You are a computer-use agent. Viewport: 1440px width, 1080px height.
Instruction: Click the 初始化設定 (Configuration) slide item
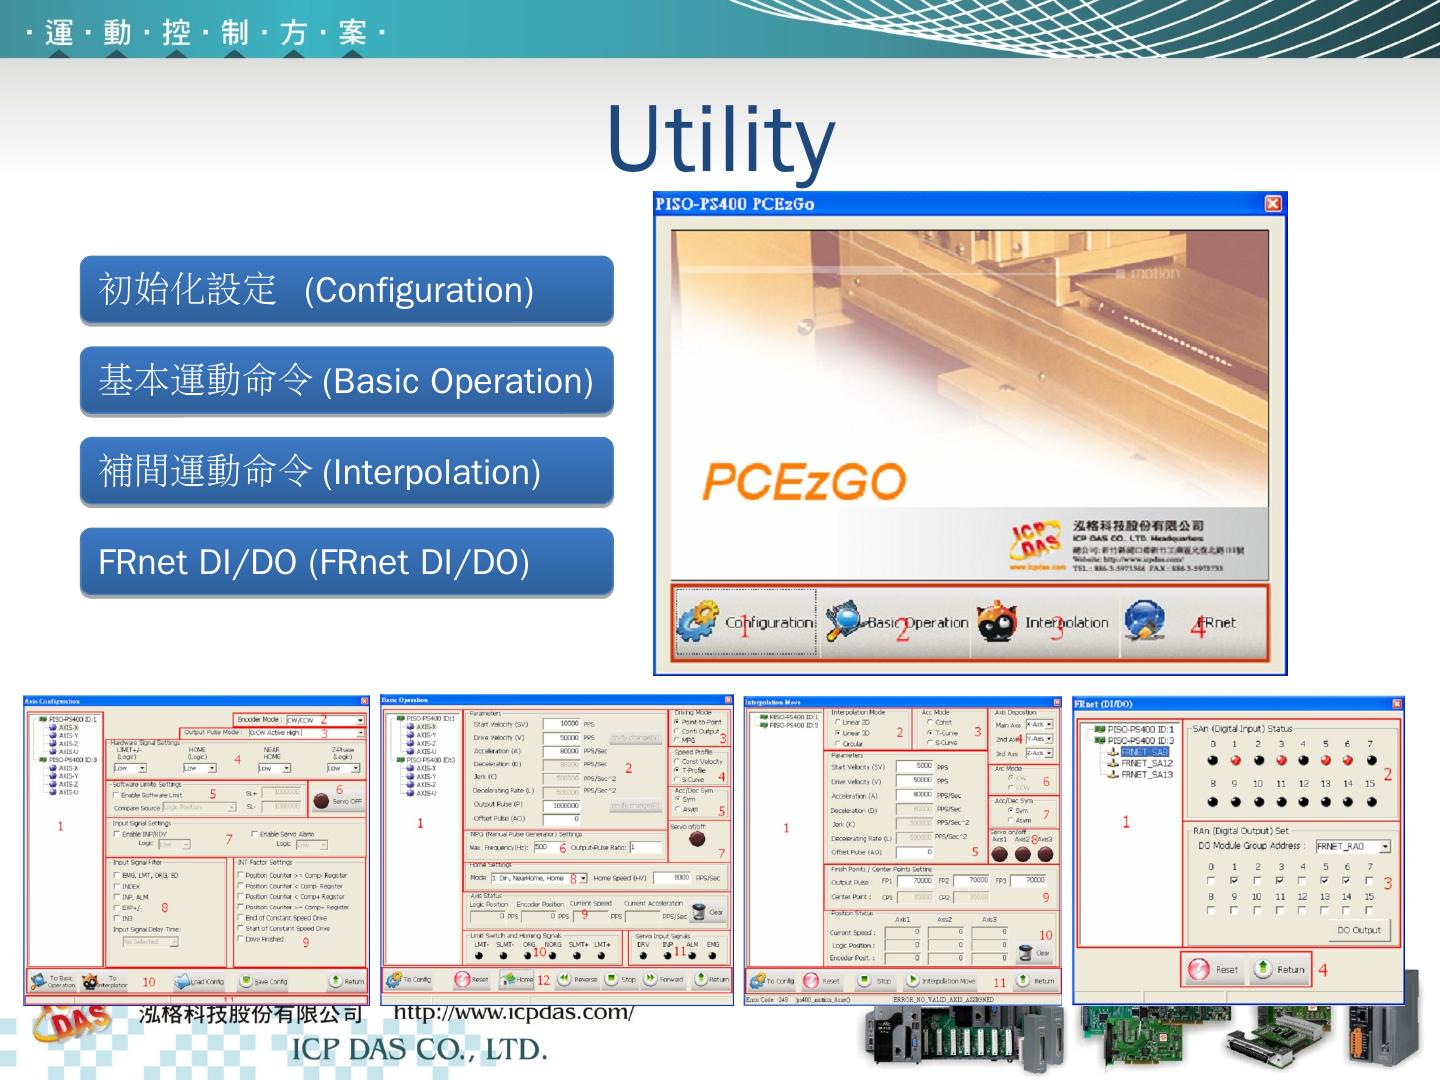[x=346, y=290]
